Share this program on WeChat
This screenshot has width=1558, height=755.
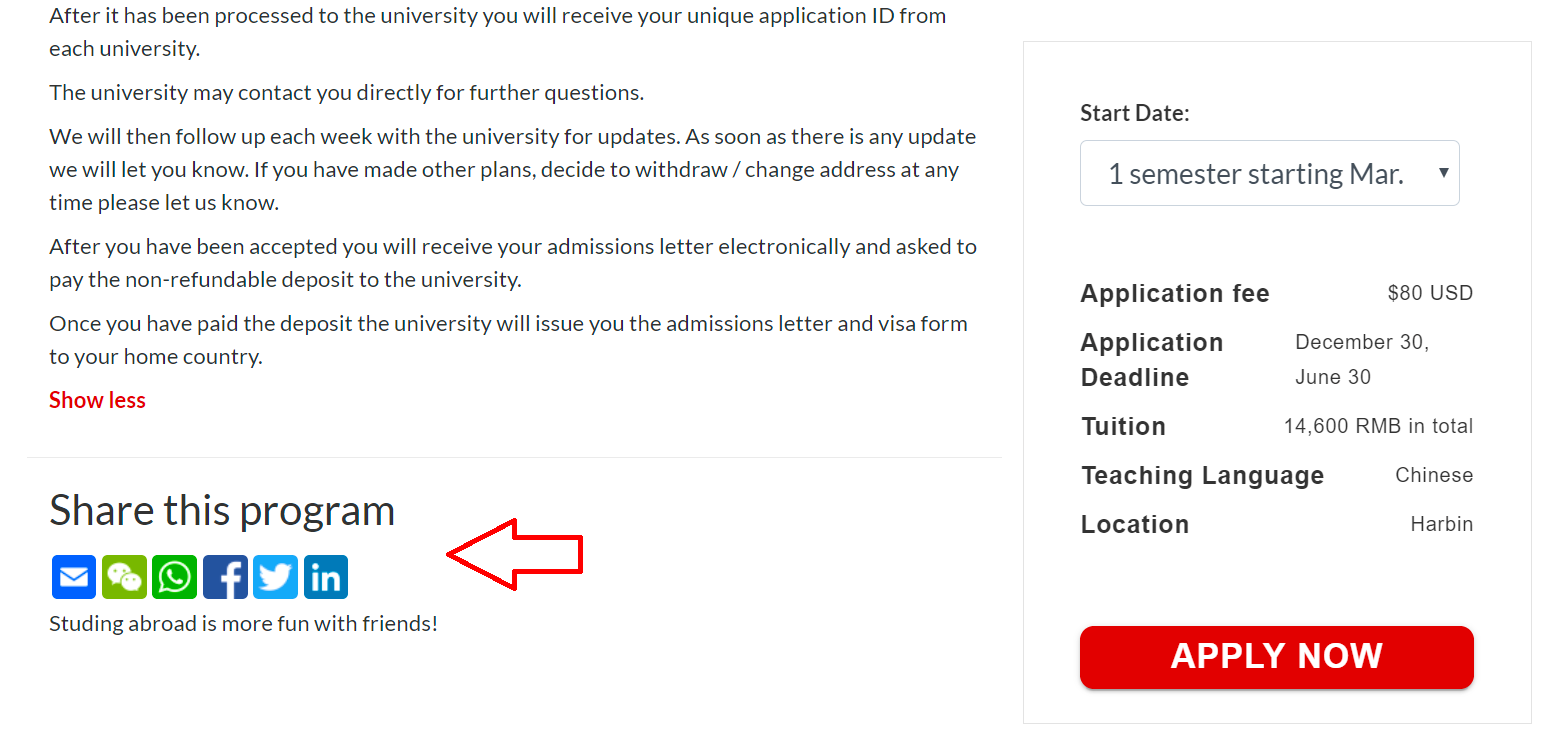point(124,577)
